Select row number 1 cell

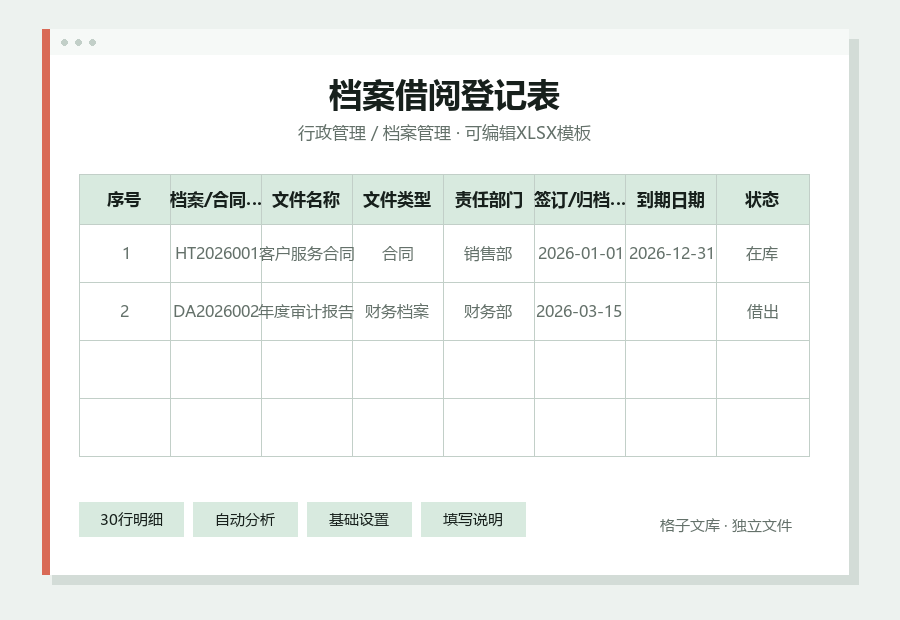125,254
